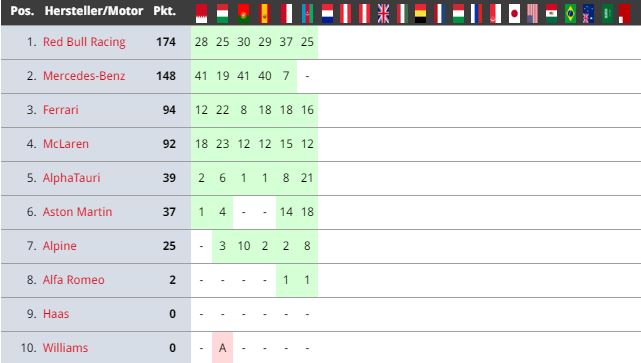Image resolution: width=641 pixels, height=363 pixels.
Task: Click the Belgium flag icon
Action: click(420, 13)
